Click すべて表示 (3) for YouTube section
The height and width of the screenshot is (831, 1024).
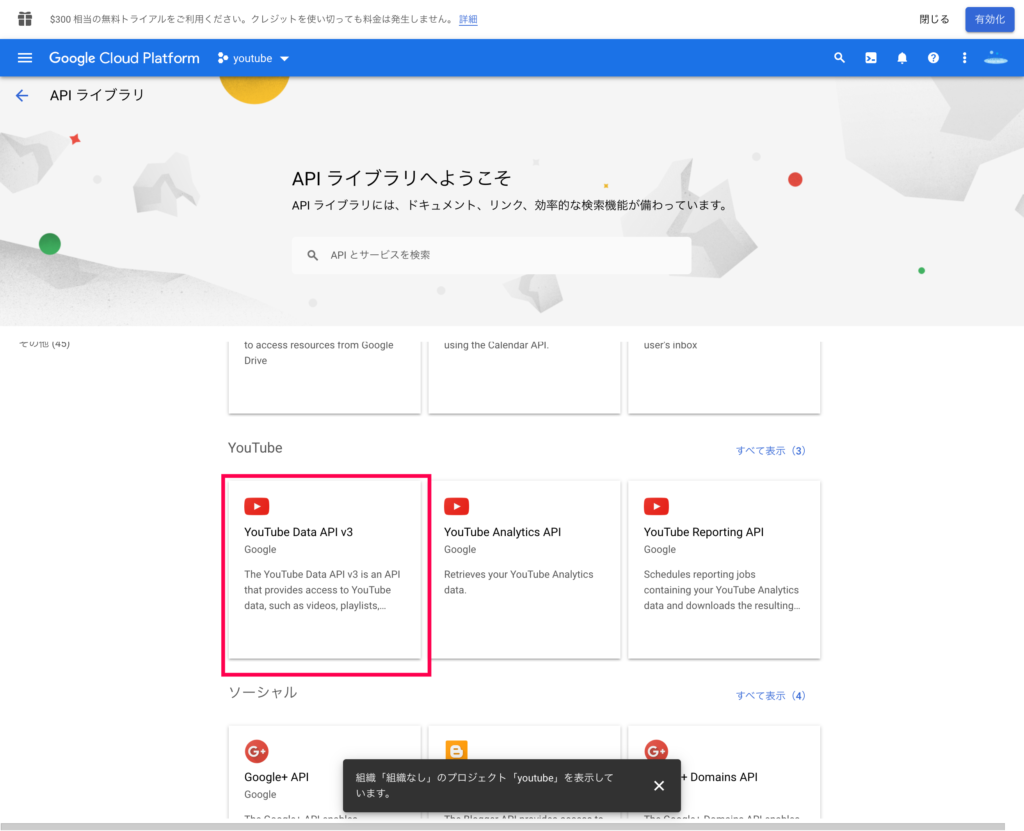coord(771,451)
